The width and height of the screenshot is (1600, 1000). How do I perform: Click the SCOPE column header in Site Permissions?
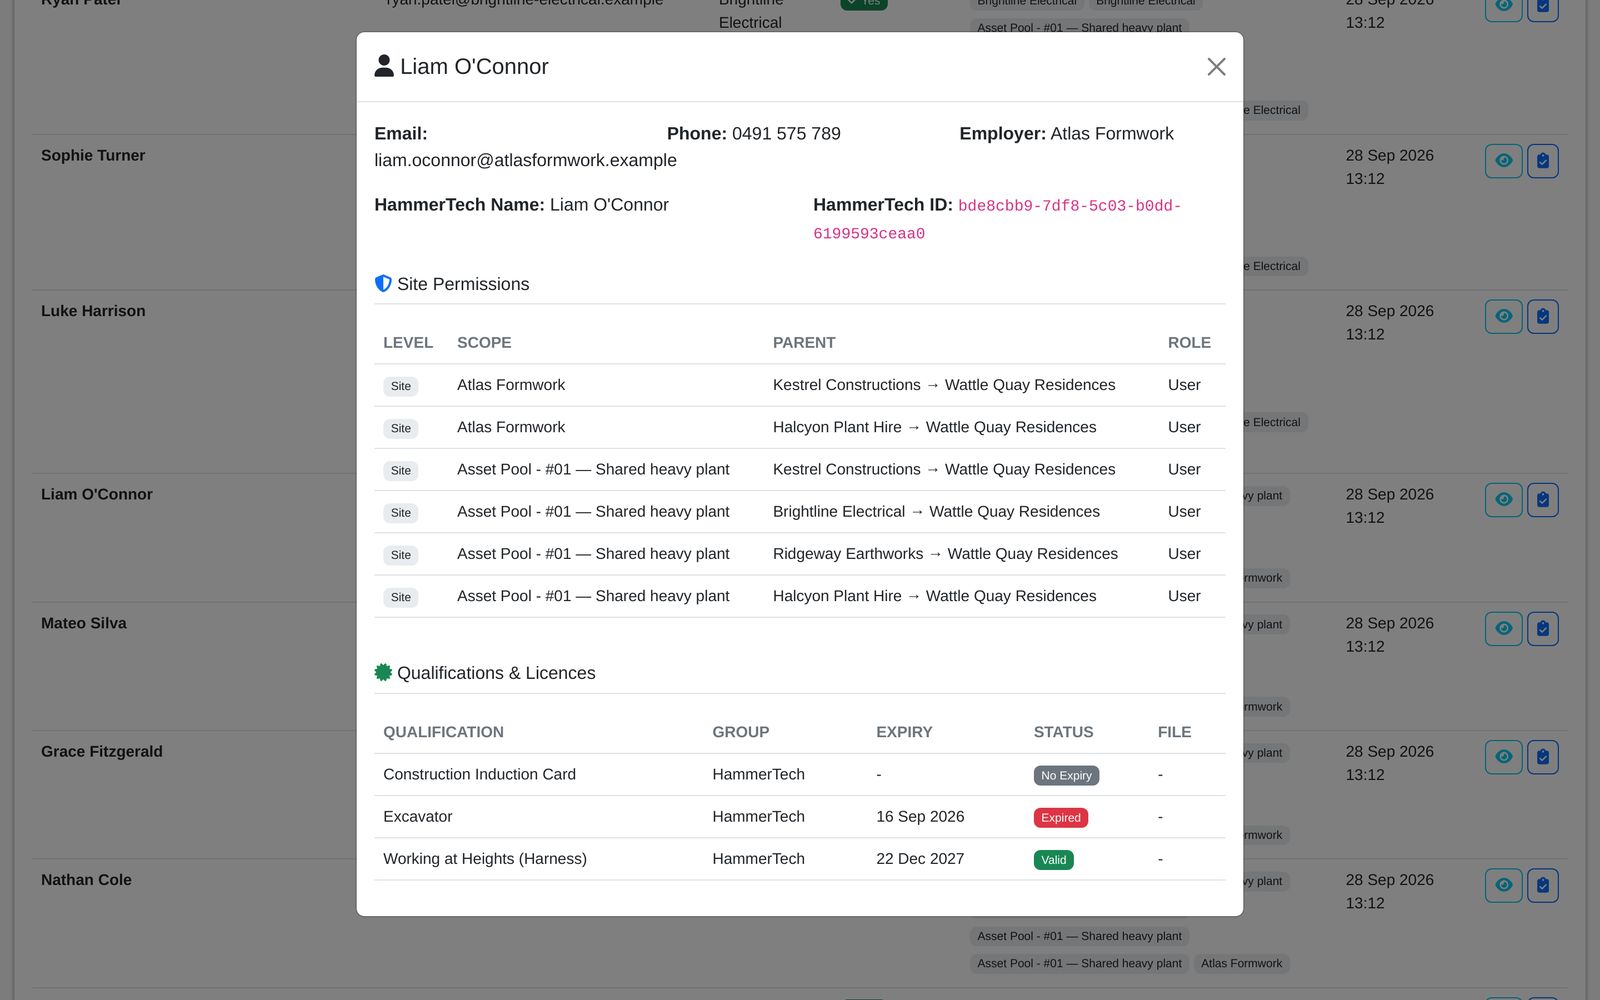[484, 343]
